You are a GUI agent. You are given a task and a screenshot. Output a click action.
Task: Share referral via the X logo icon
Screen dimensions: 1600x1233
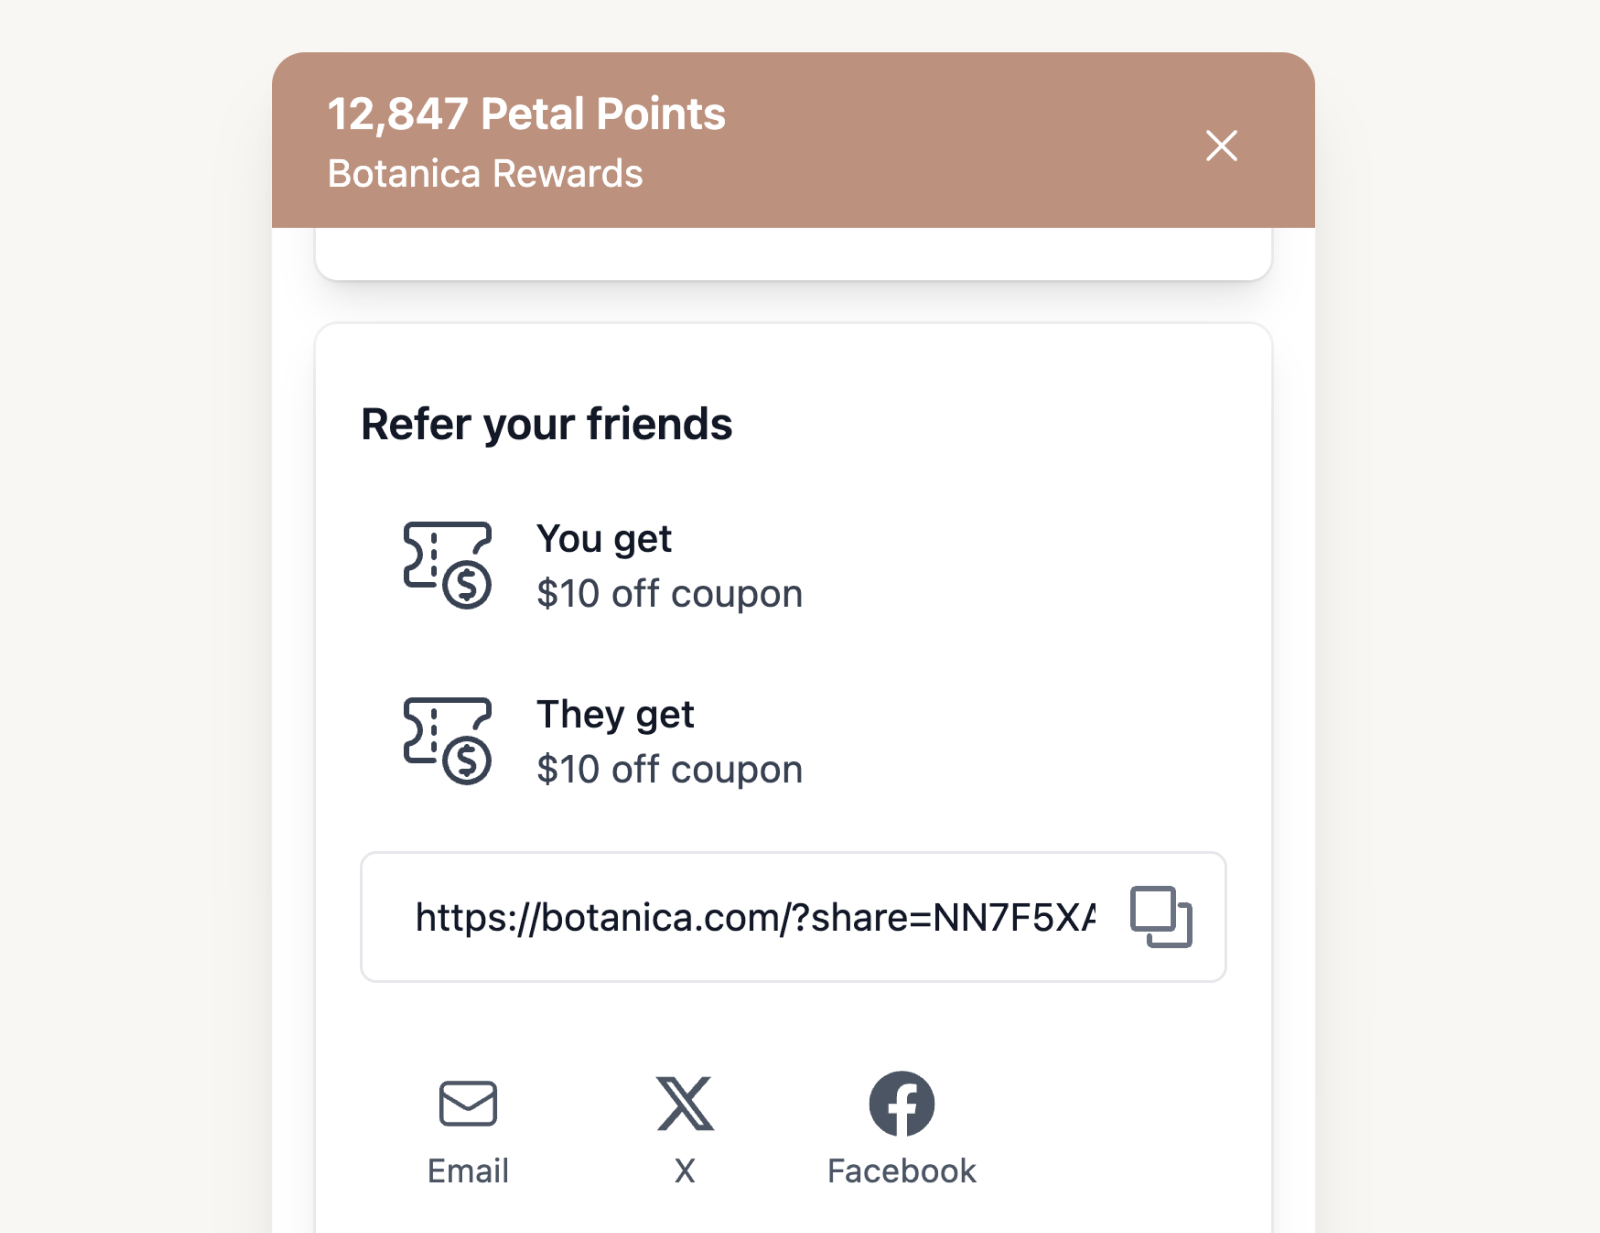(685, 1103)
